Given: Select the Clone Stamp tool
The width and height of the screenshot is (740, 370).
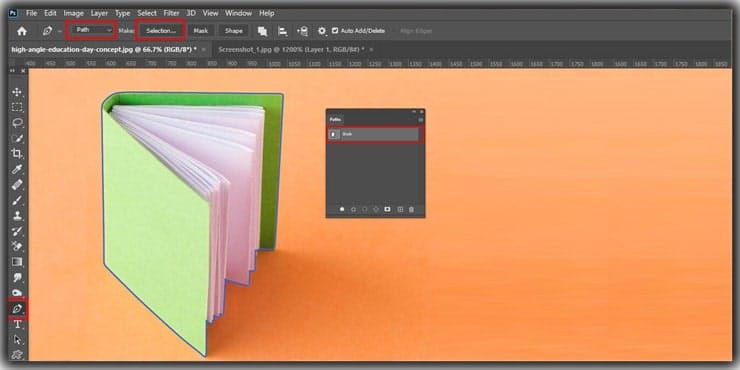Looking at the screenshot, I should point(17,215).
